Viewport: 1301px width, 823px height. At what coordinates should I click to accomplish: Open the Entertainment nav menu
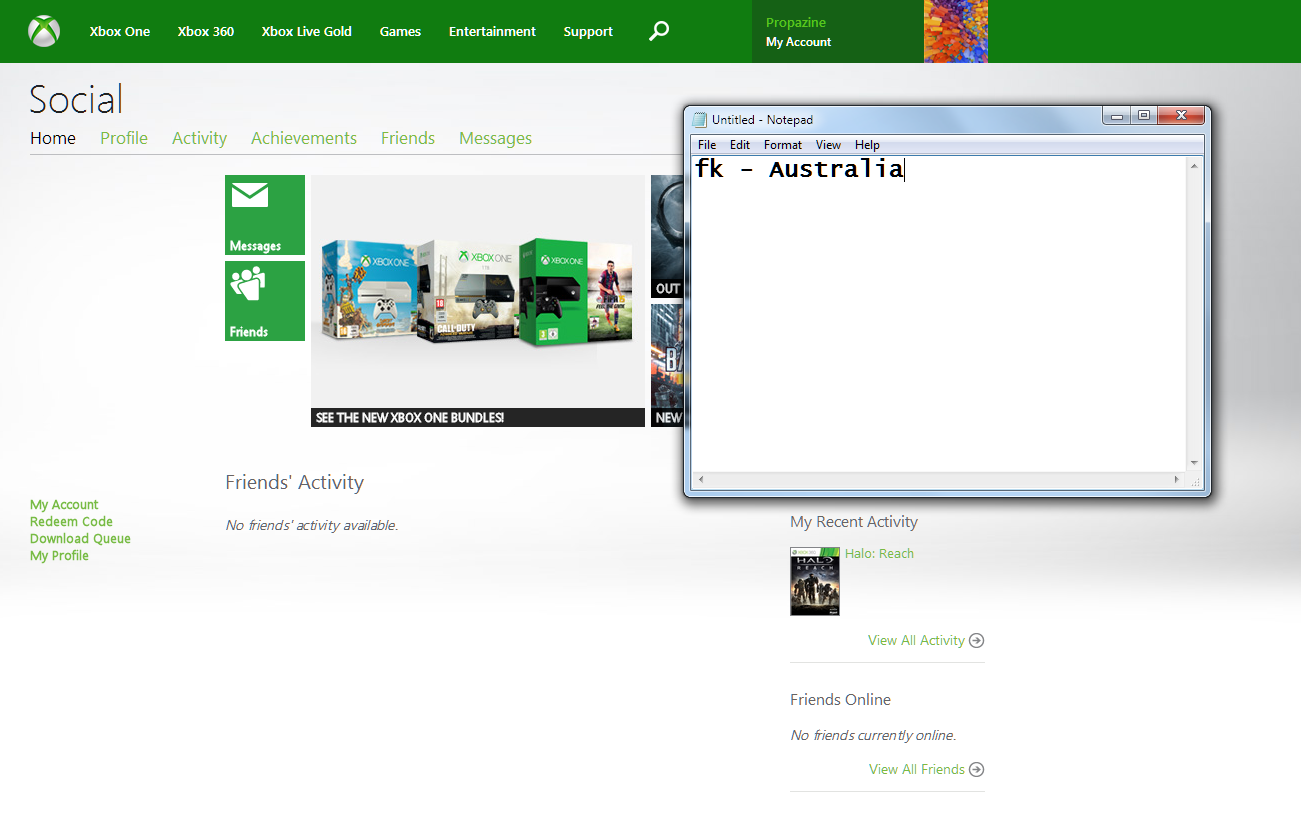[x=492, y=31]
